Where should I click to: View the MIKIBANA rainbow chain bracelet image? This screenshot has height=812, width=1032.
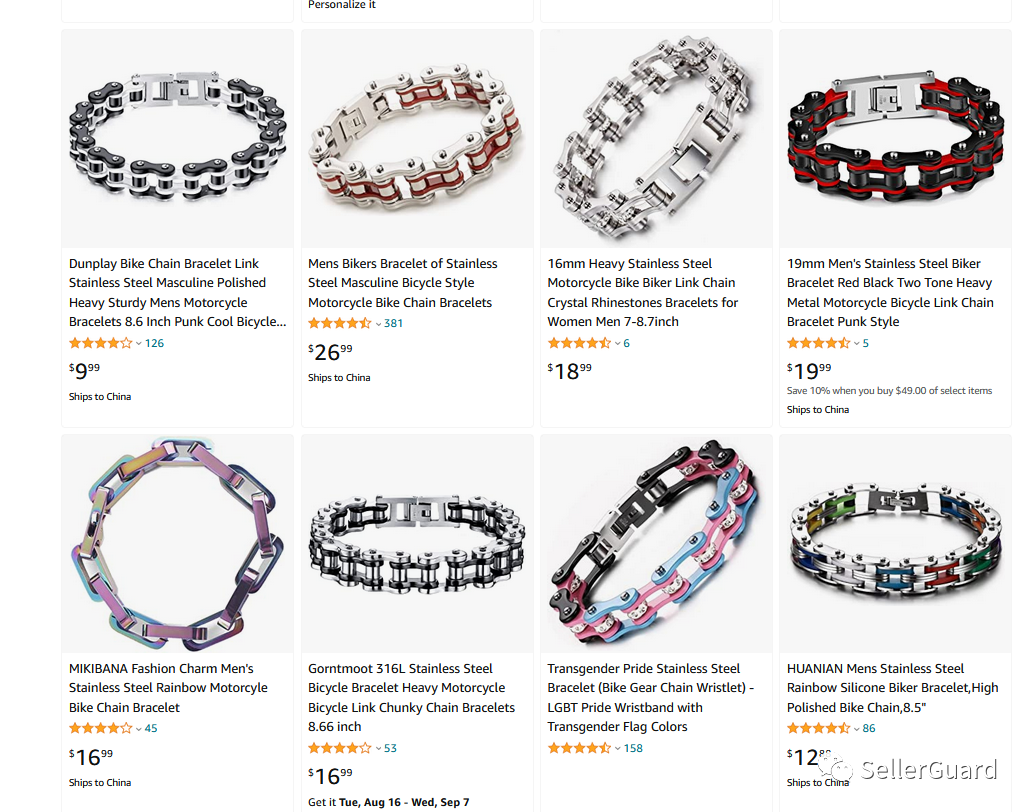coord(177,544)
